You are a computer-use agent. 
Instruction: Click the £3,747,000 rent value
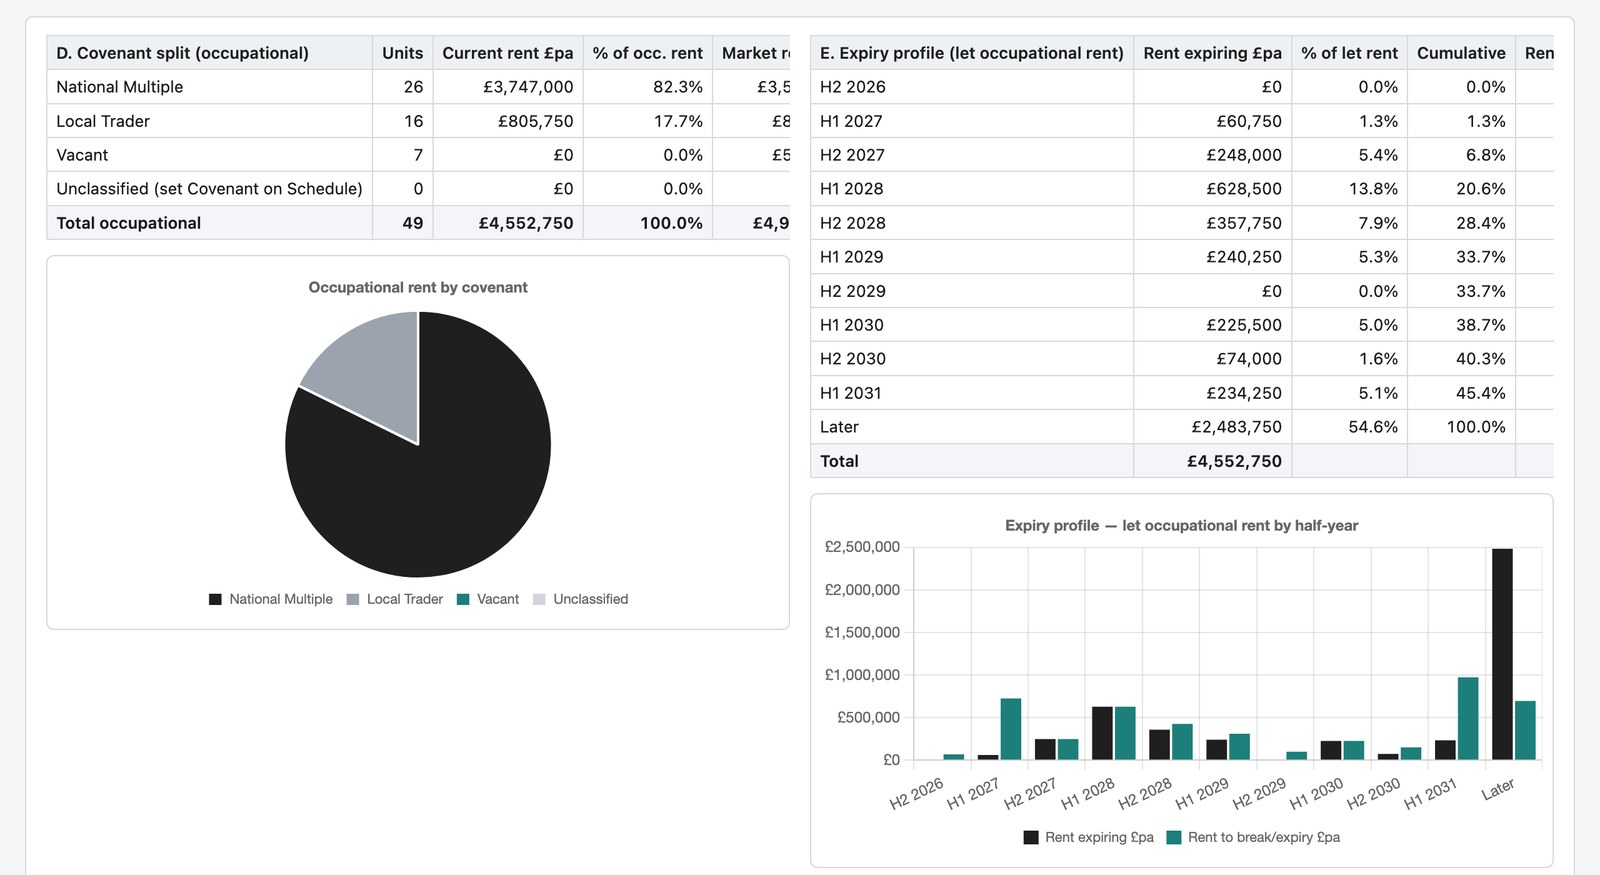coord(528,87)
